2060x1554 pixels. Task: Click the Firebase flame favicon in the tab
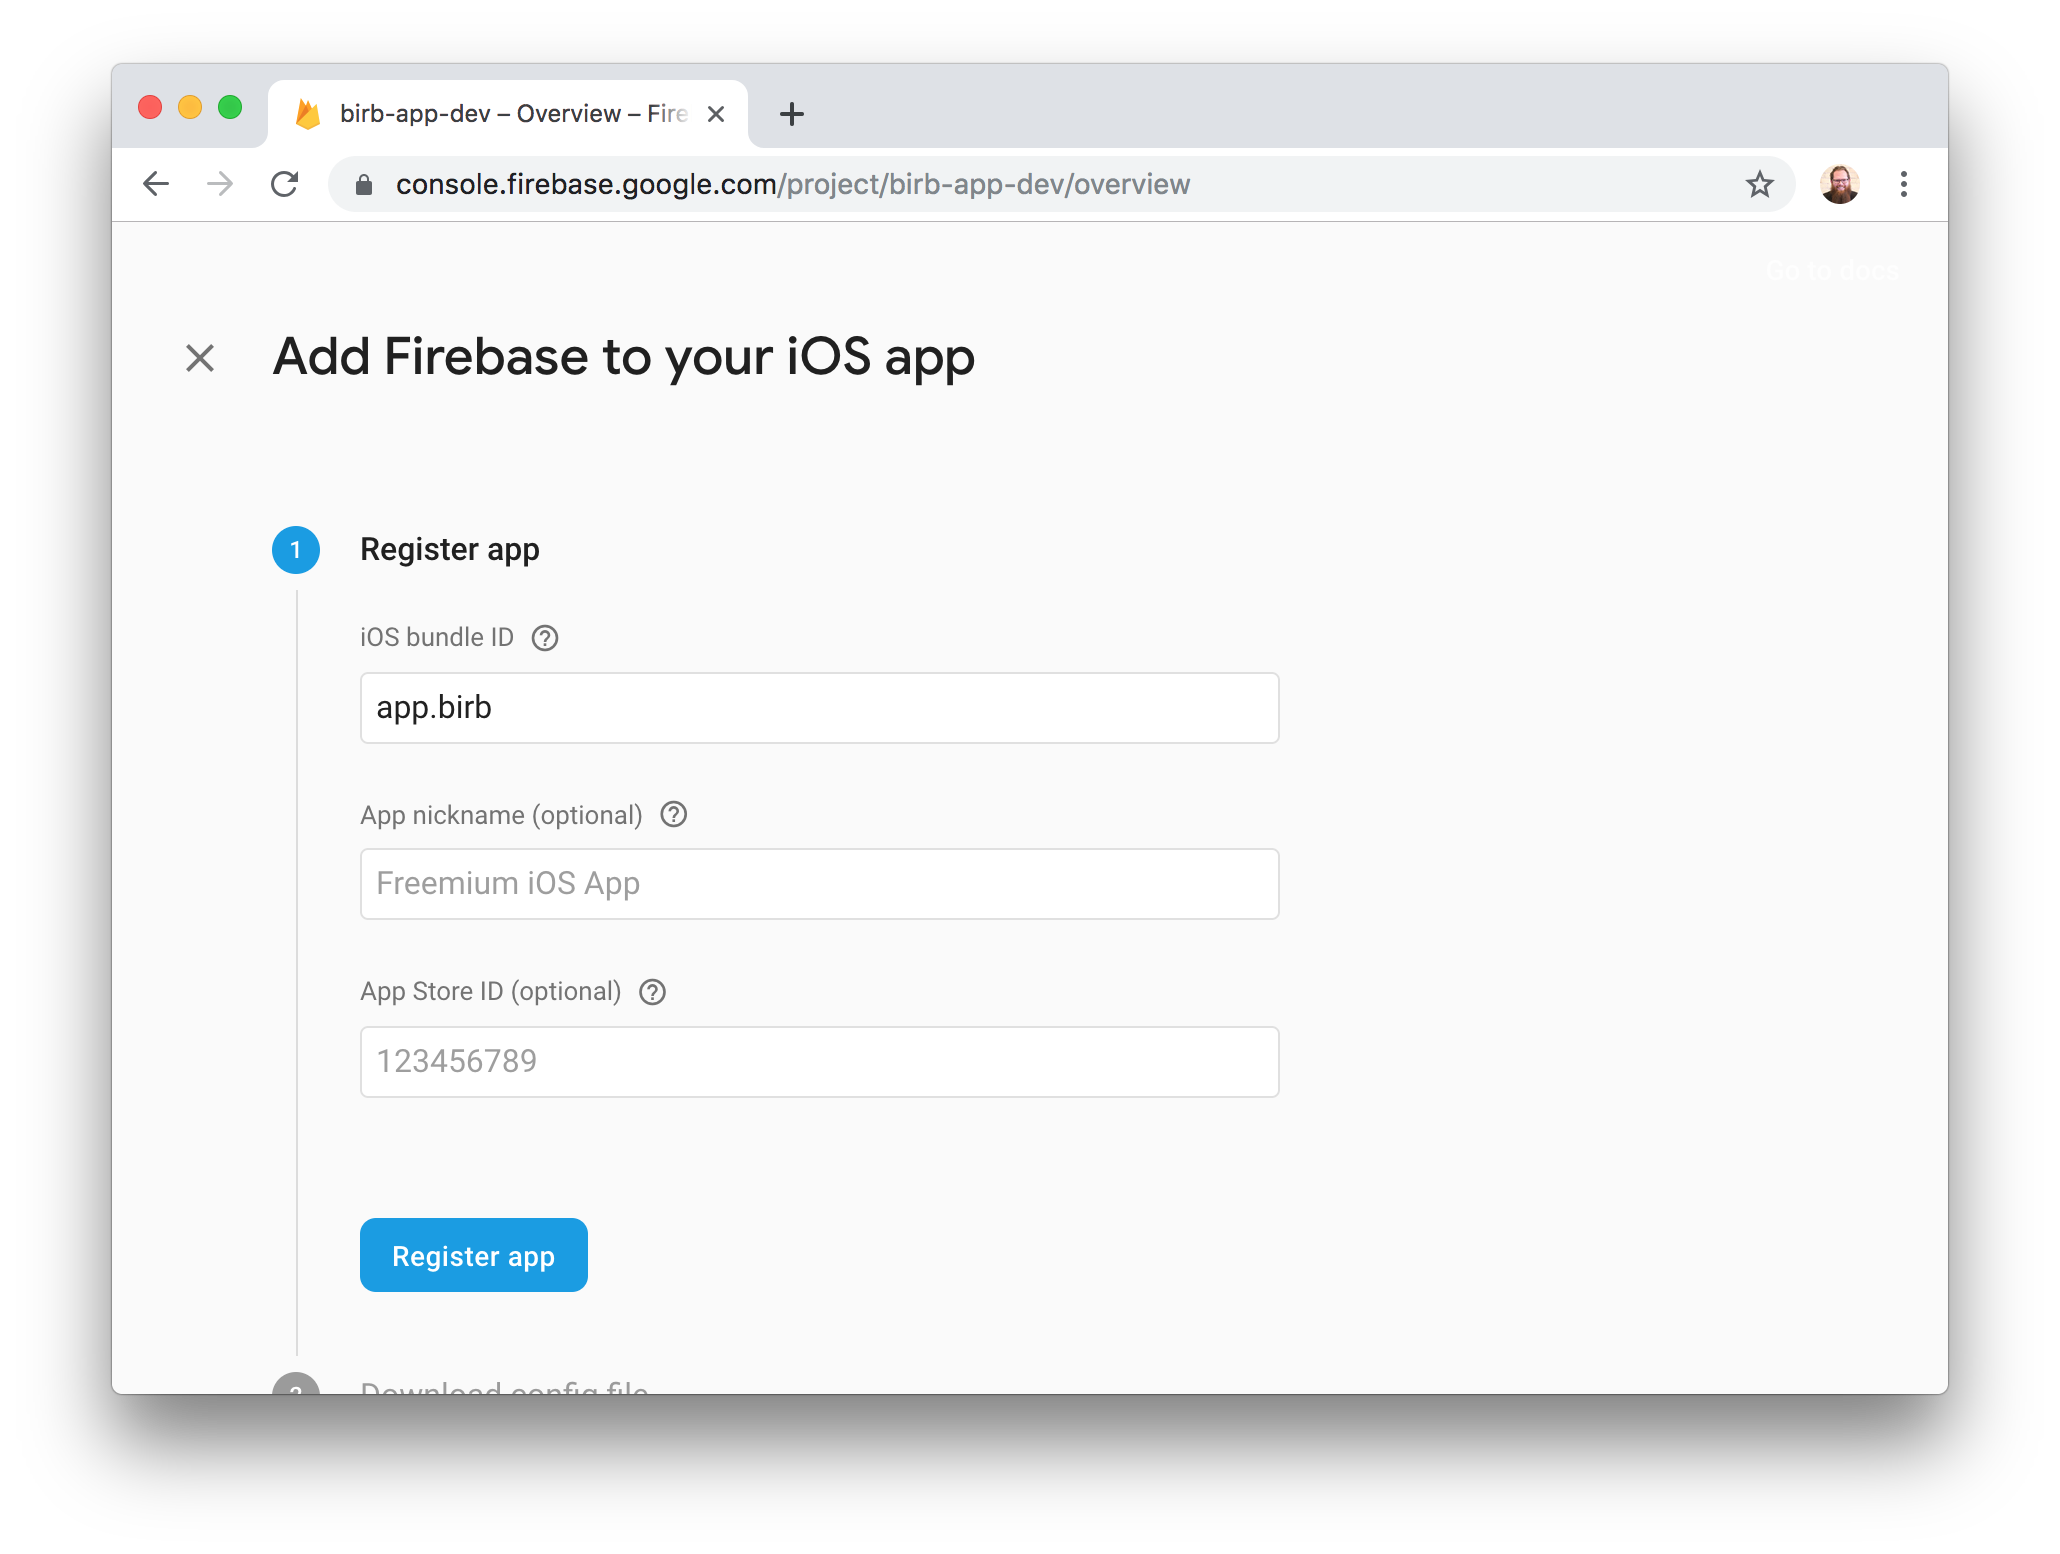pyautogui.click(x=307, y=113)
